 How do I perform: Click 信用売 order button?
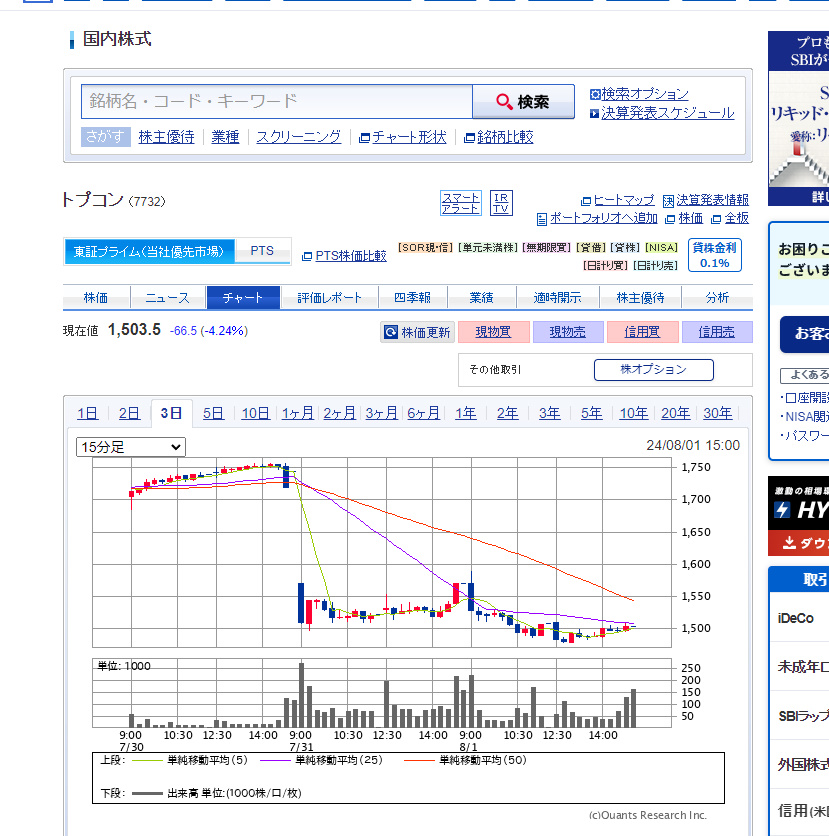(717, 332)
